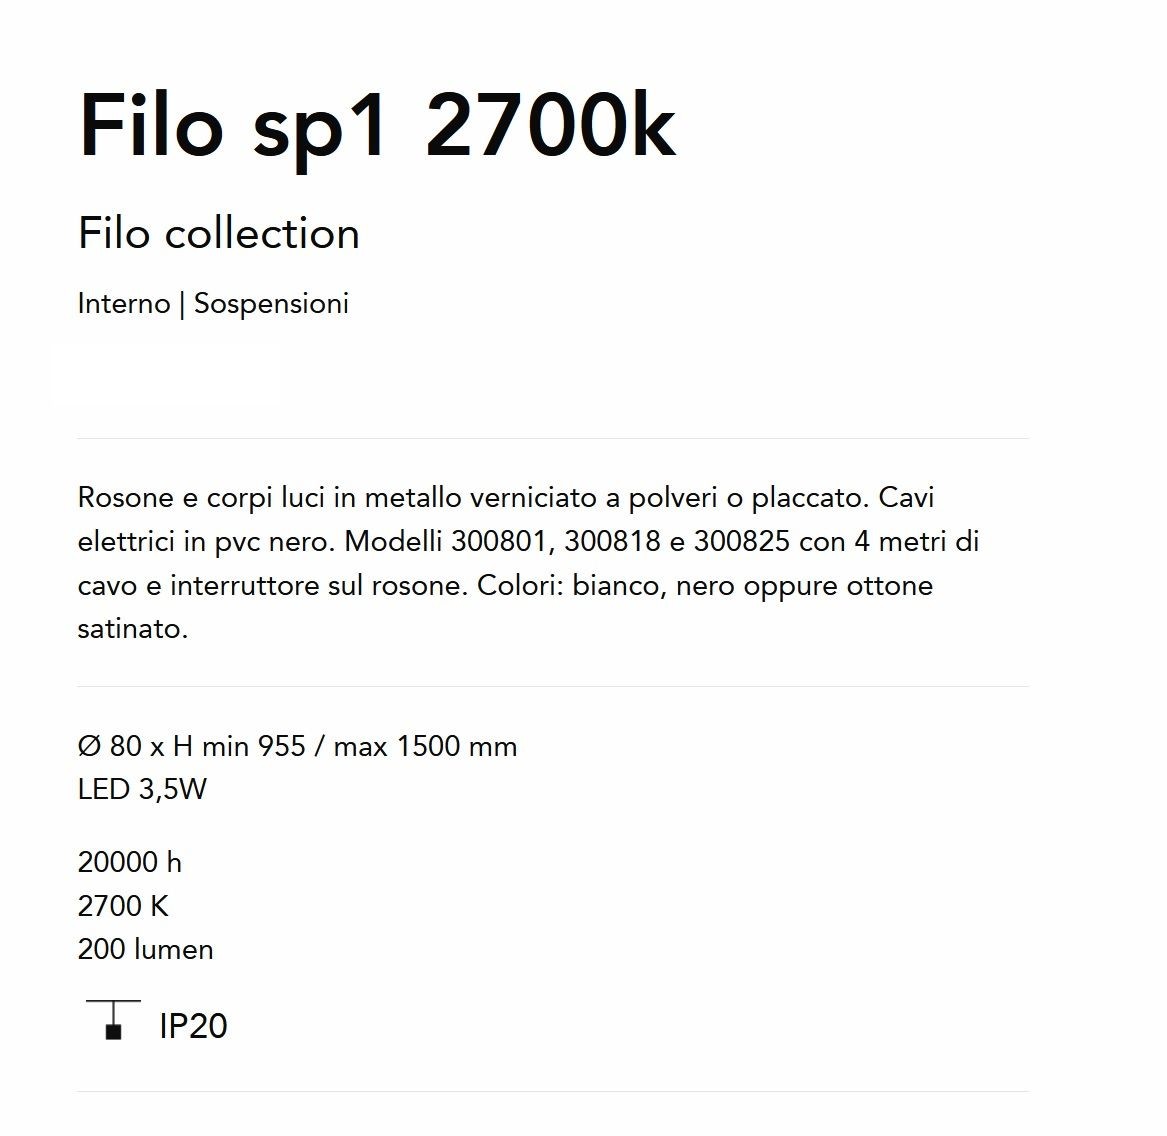Image resolution: width=1167 pixels, height=1136 pixels.
Task: Click the word satinato ending the description
Action: [x=132, y=629]
